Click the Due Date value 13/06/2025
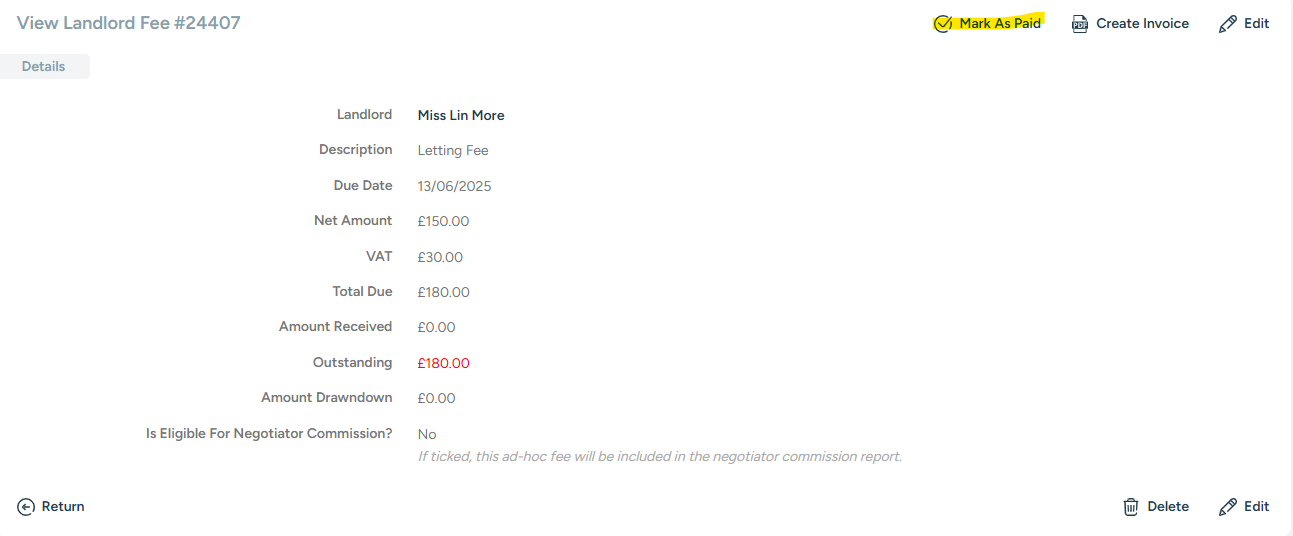The image size is (1293, 536). point(455,186)
